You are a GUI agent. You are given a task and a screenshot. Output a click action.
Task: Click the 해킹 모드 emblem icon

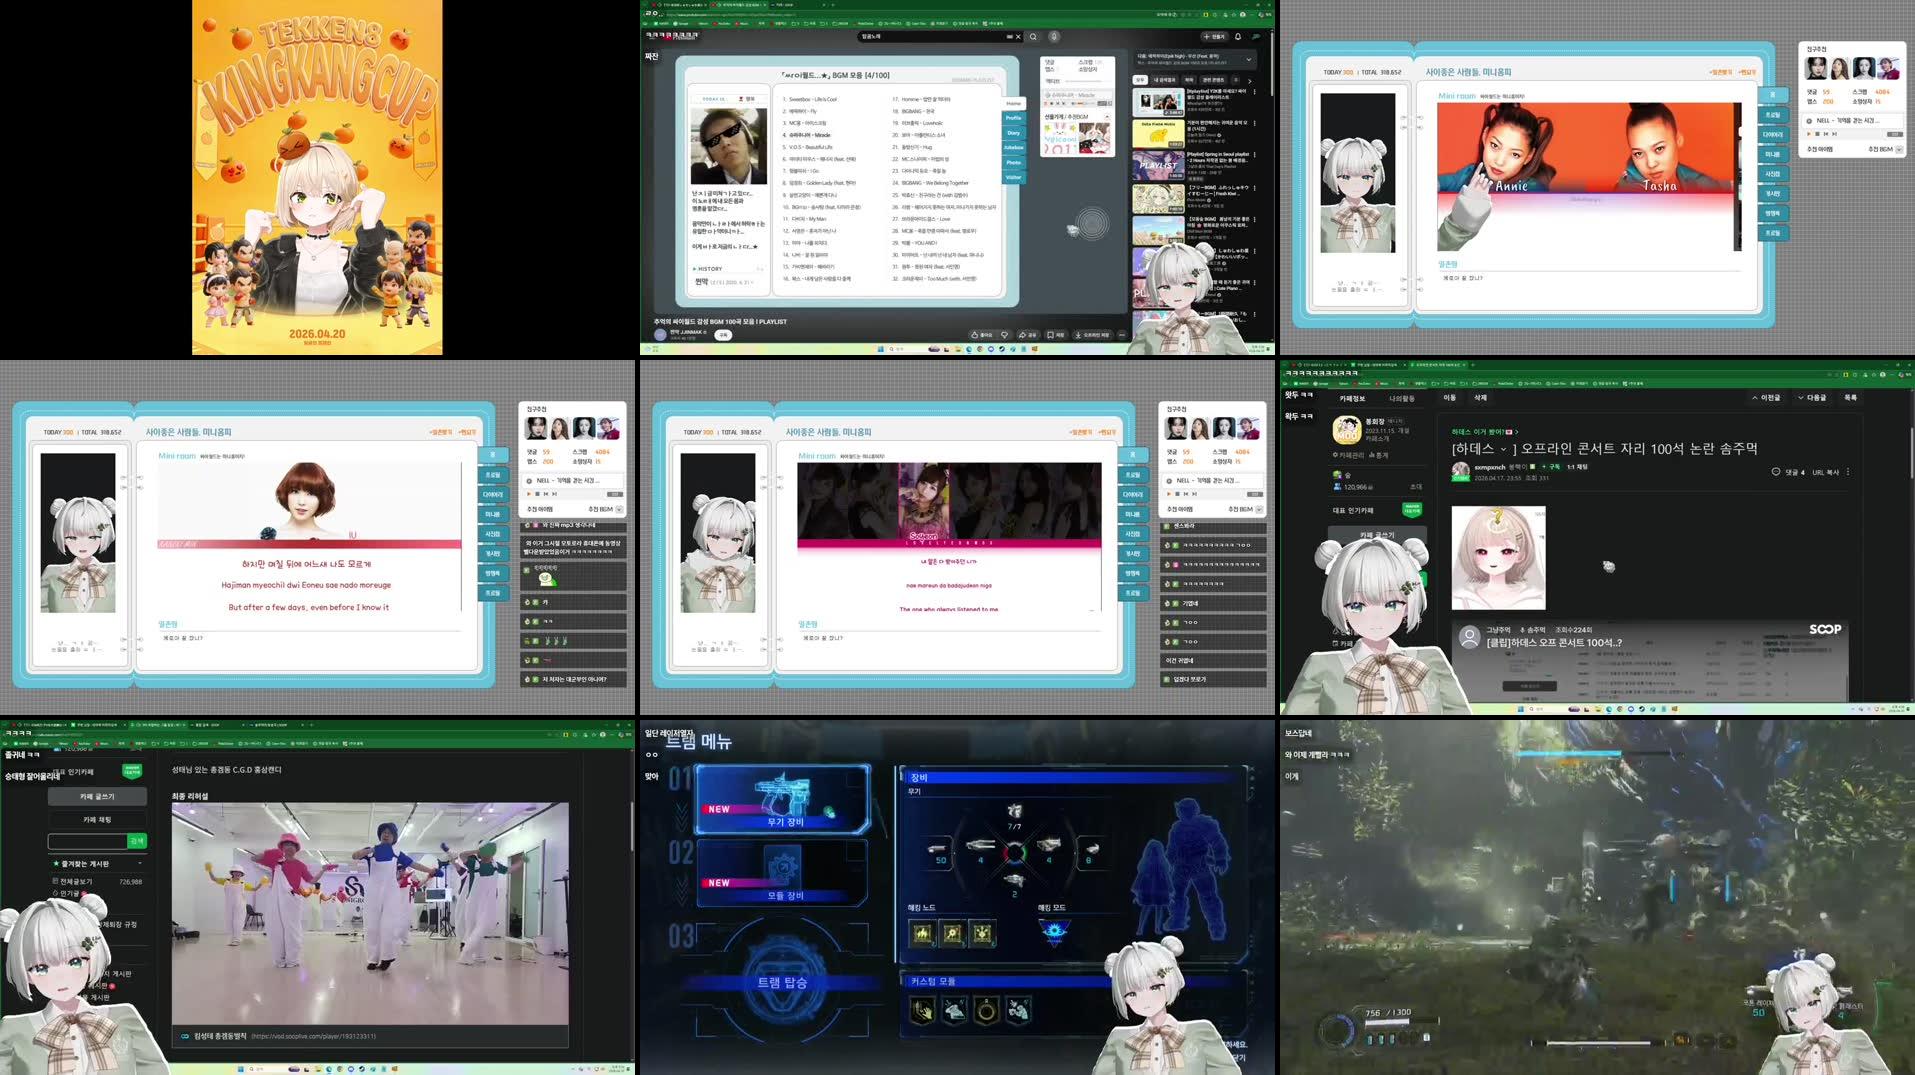point(1054,932)
